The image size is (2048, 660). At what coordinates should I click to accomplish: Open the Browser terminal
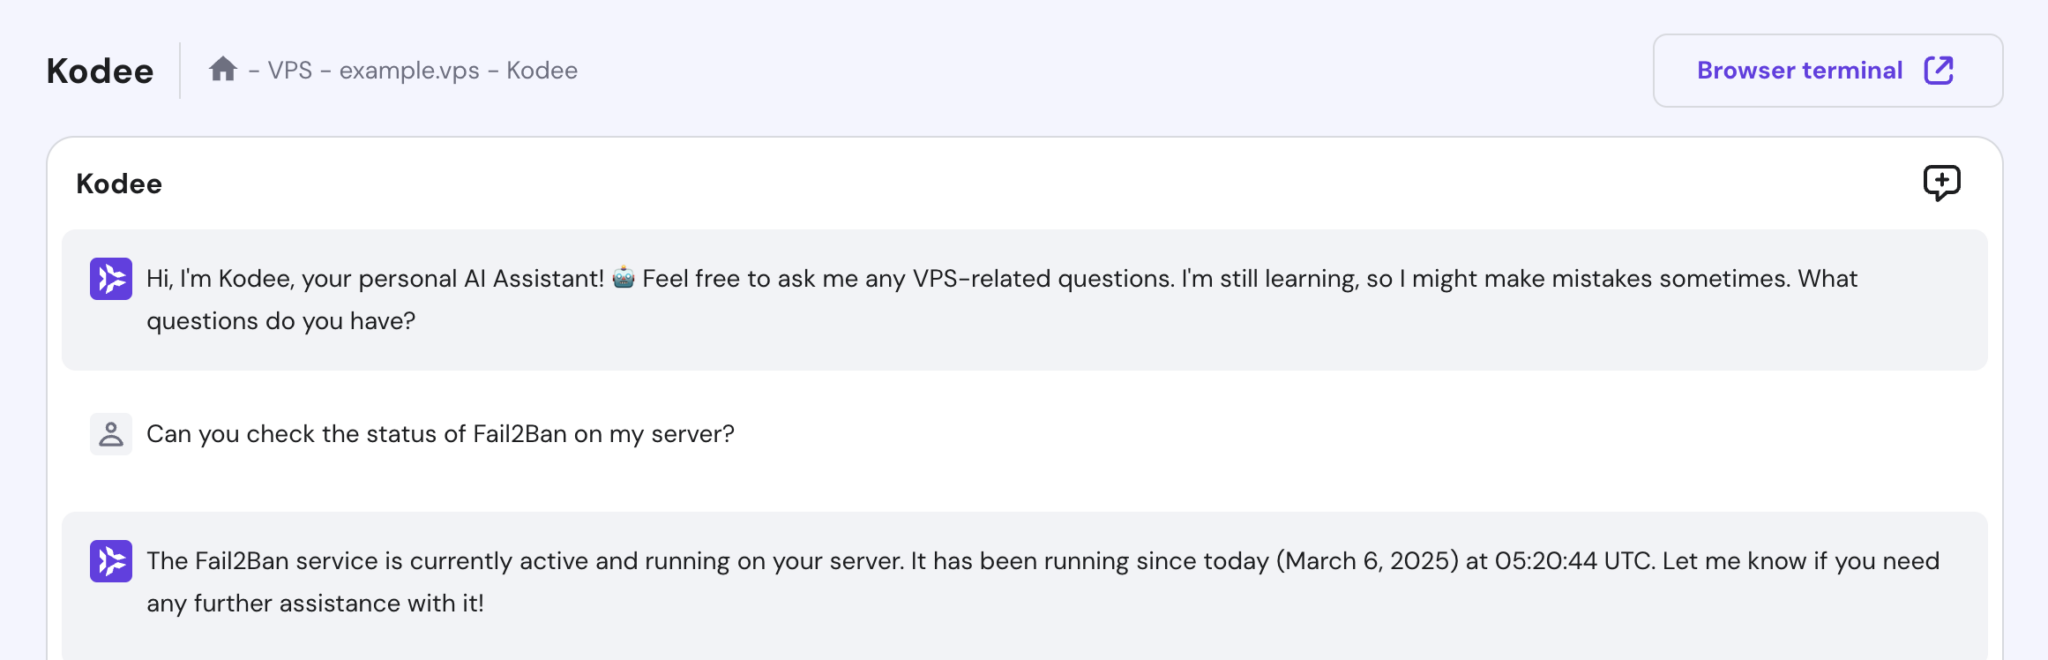tap(1827, 70)
